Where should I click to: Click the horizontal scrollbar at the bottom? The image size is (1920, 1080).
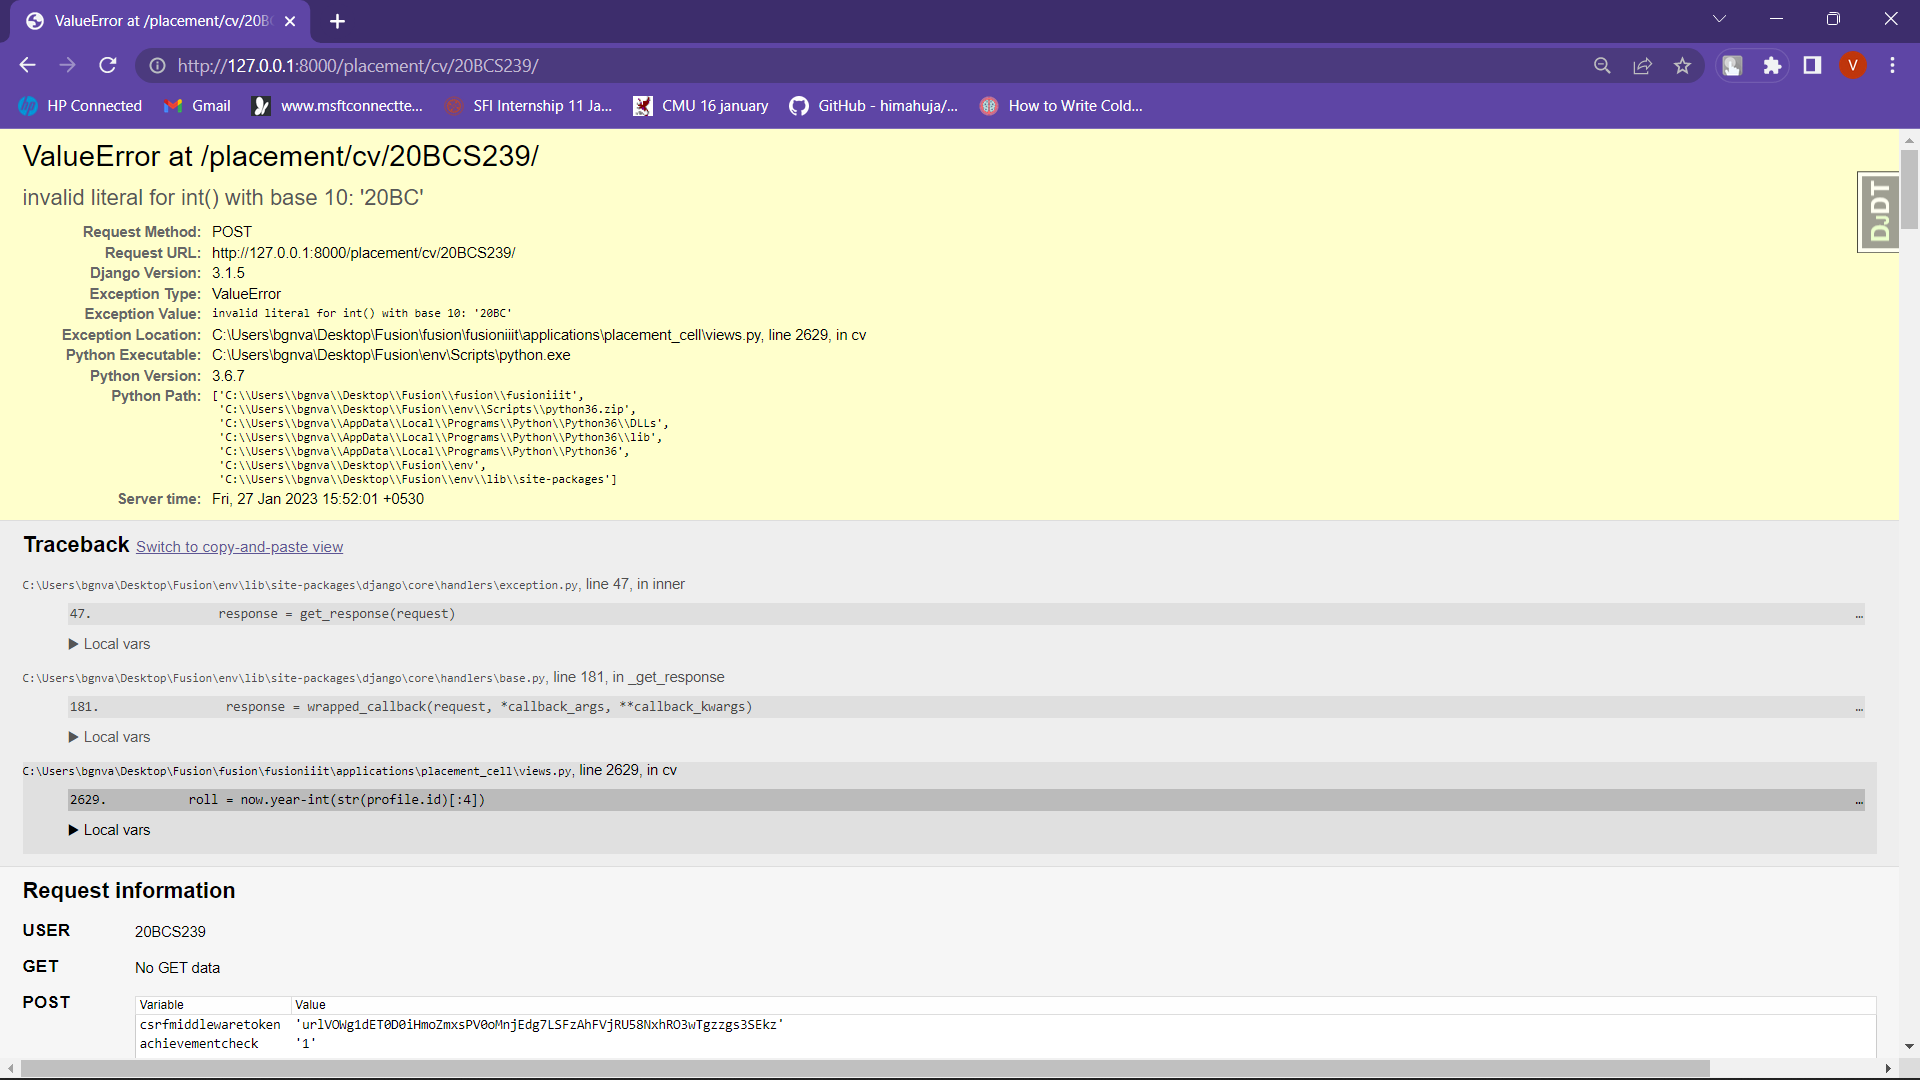(865, 1069)
